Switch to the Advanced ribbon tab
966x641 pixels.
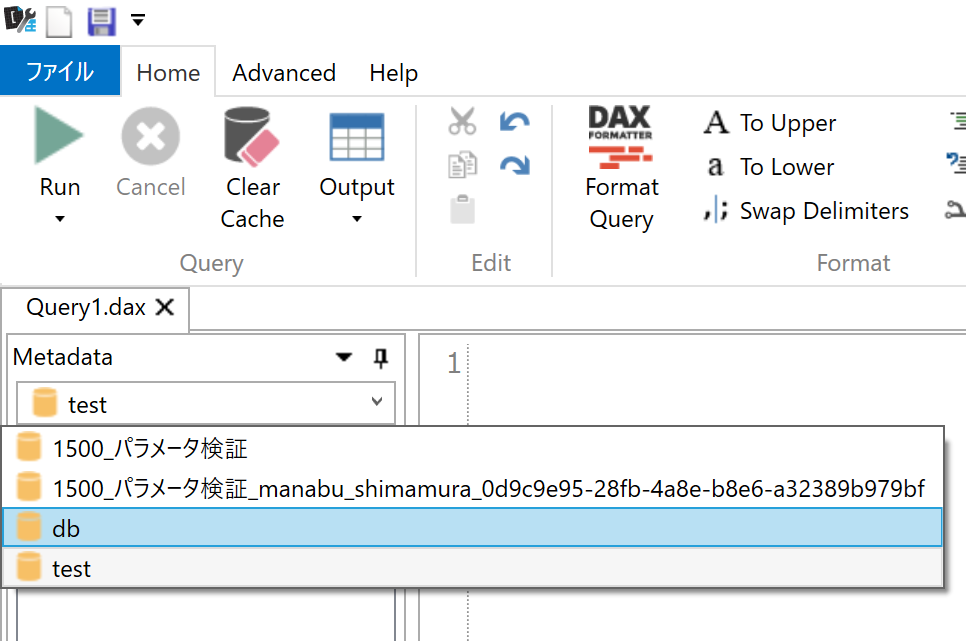(284, 73)
